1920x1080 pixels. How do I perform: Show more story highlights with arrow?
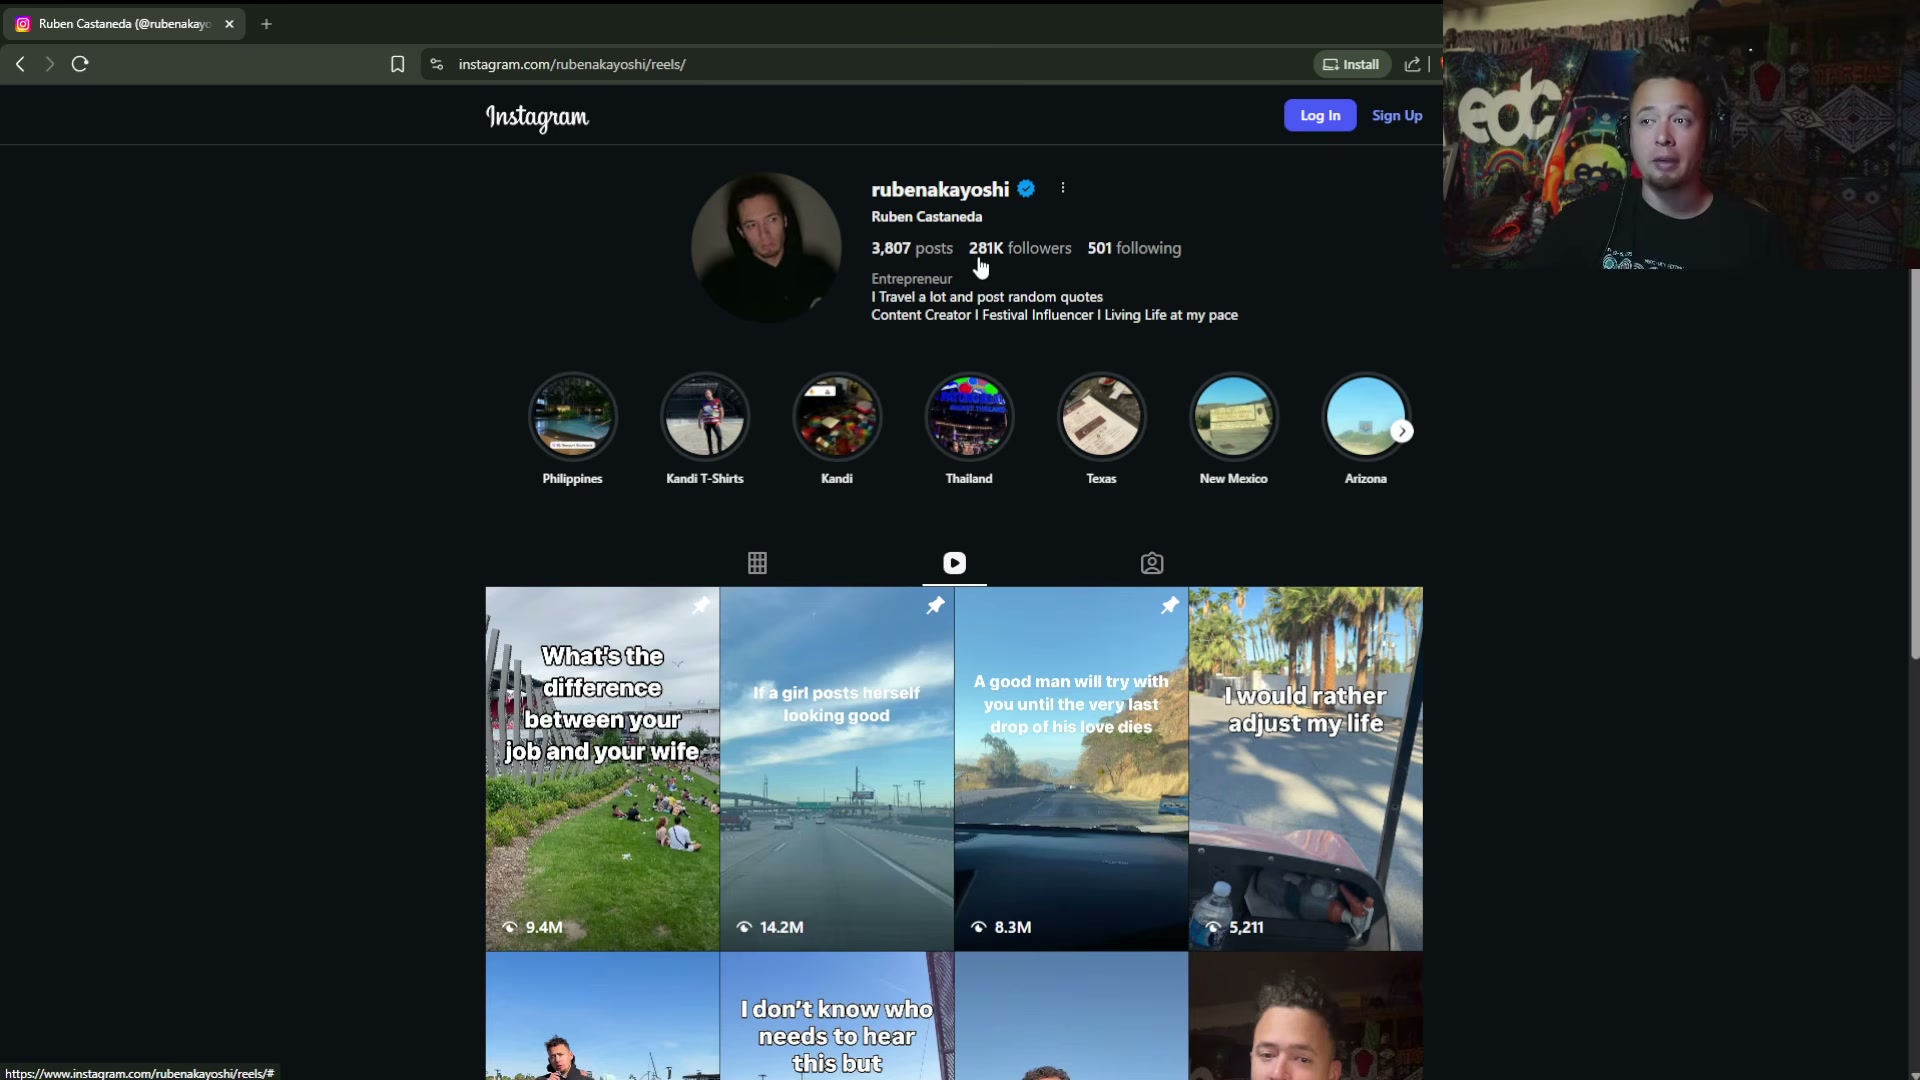point(1402,431)
